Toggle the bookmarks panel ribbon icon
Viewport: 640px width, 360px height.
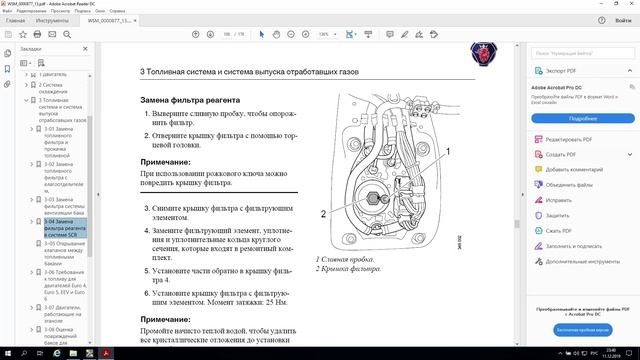(x=7, y=69)
